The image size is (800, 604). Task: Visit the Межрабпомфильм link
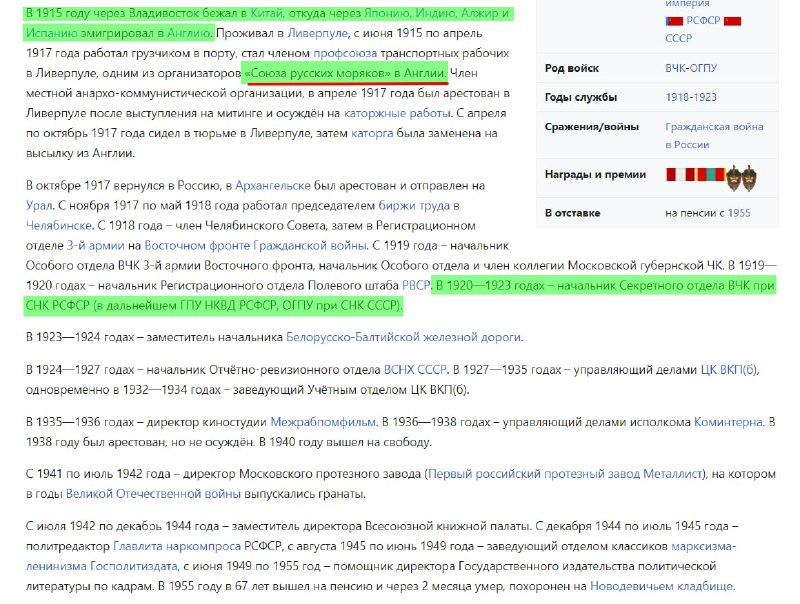pyautogui.click(x=323, y=422)
